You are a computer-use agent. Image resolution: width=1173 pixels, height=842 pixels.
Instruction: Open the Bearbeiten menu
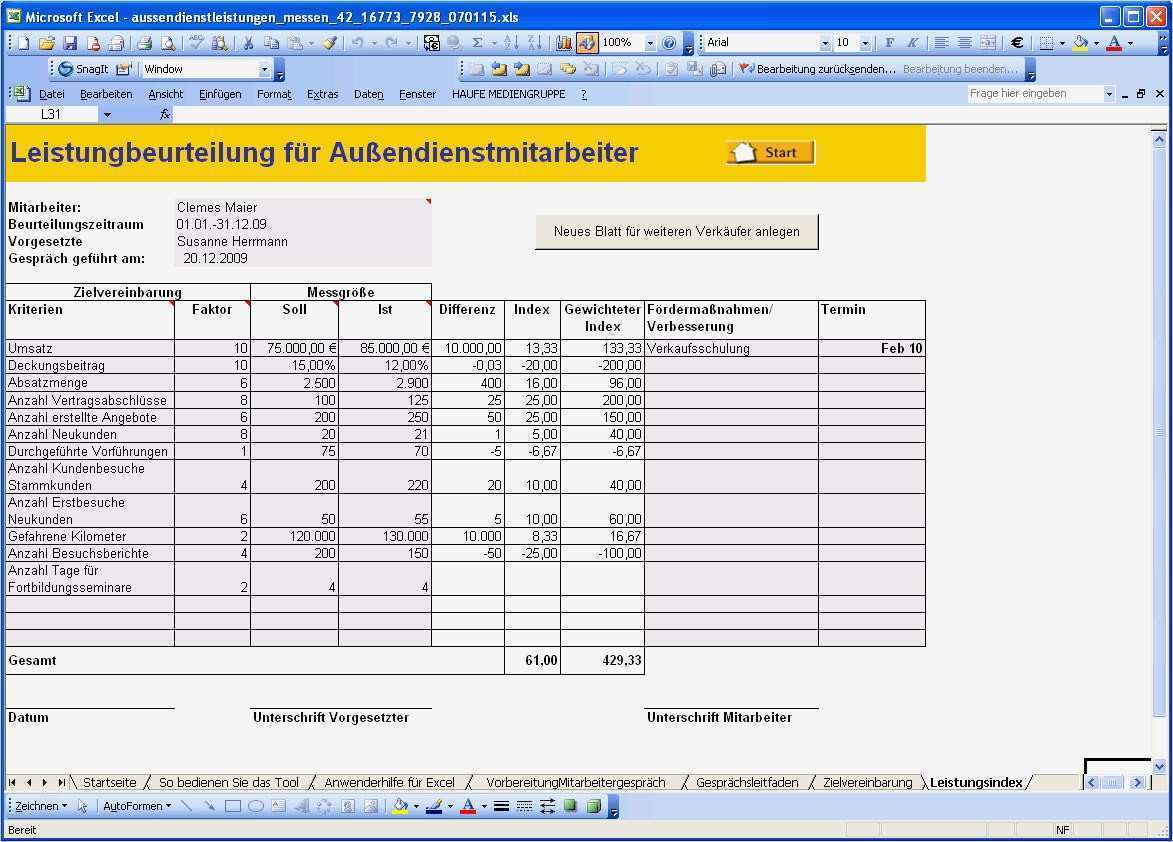click(106, 94)
